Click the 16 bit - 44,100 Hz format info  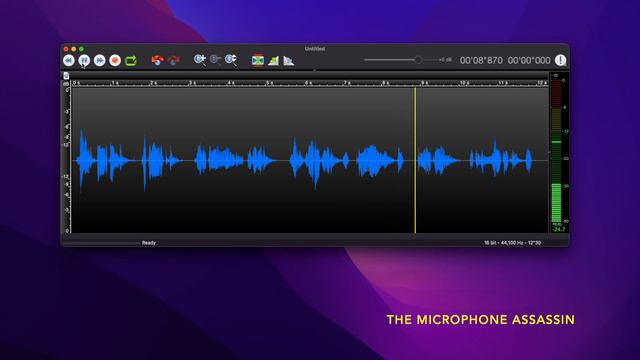point(512,243)
